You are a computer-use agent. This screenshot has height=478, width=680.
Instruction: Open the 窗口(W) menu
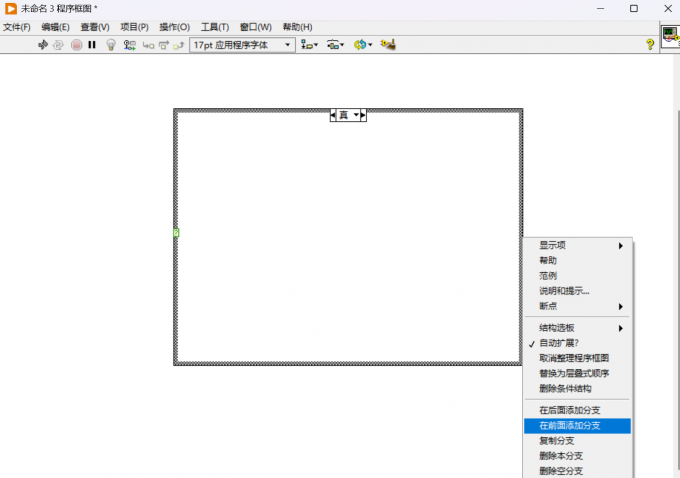255,27
